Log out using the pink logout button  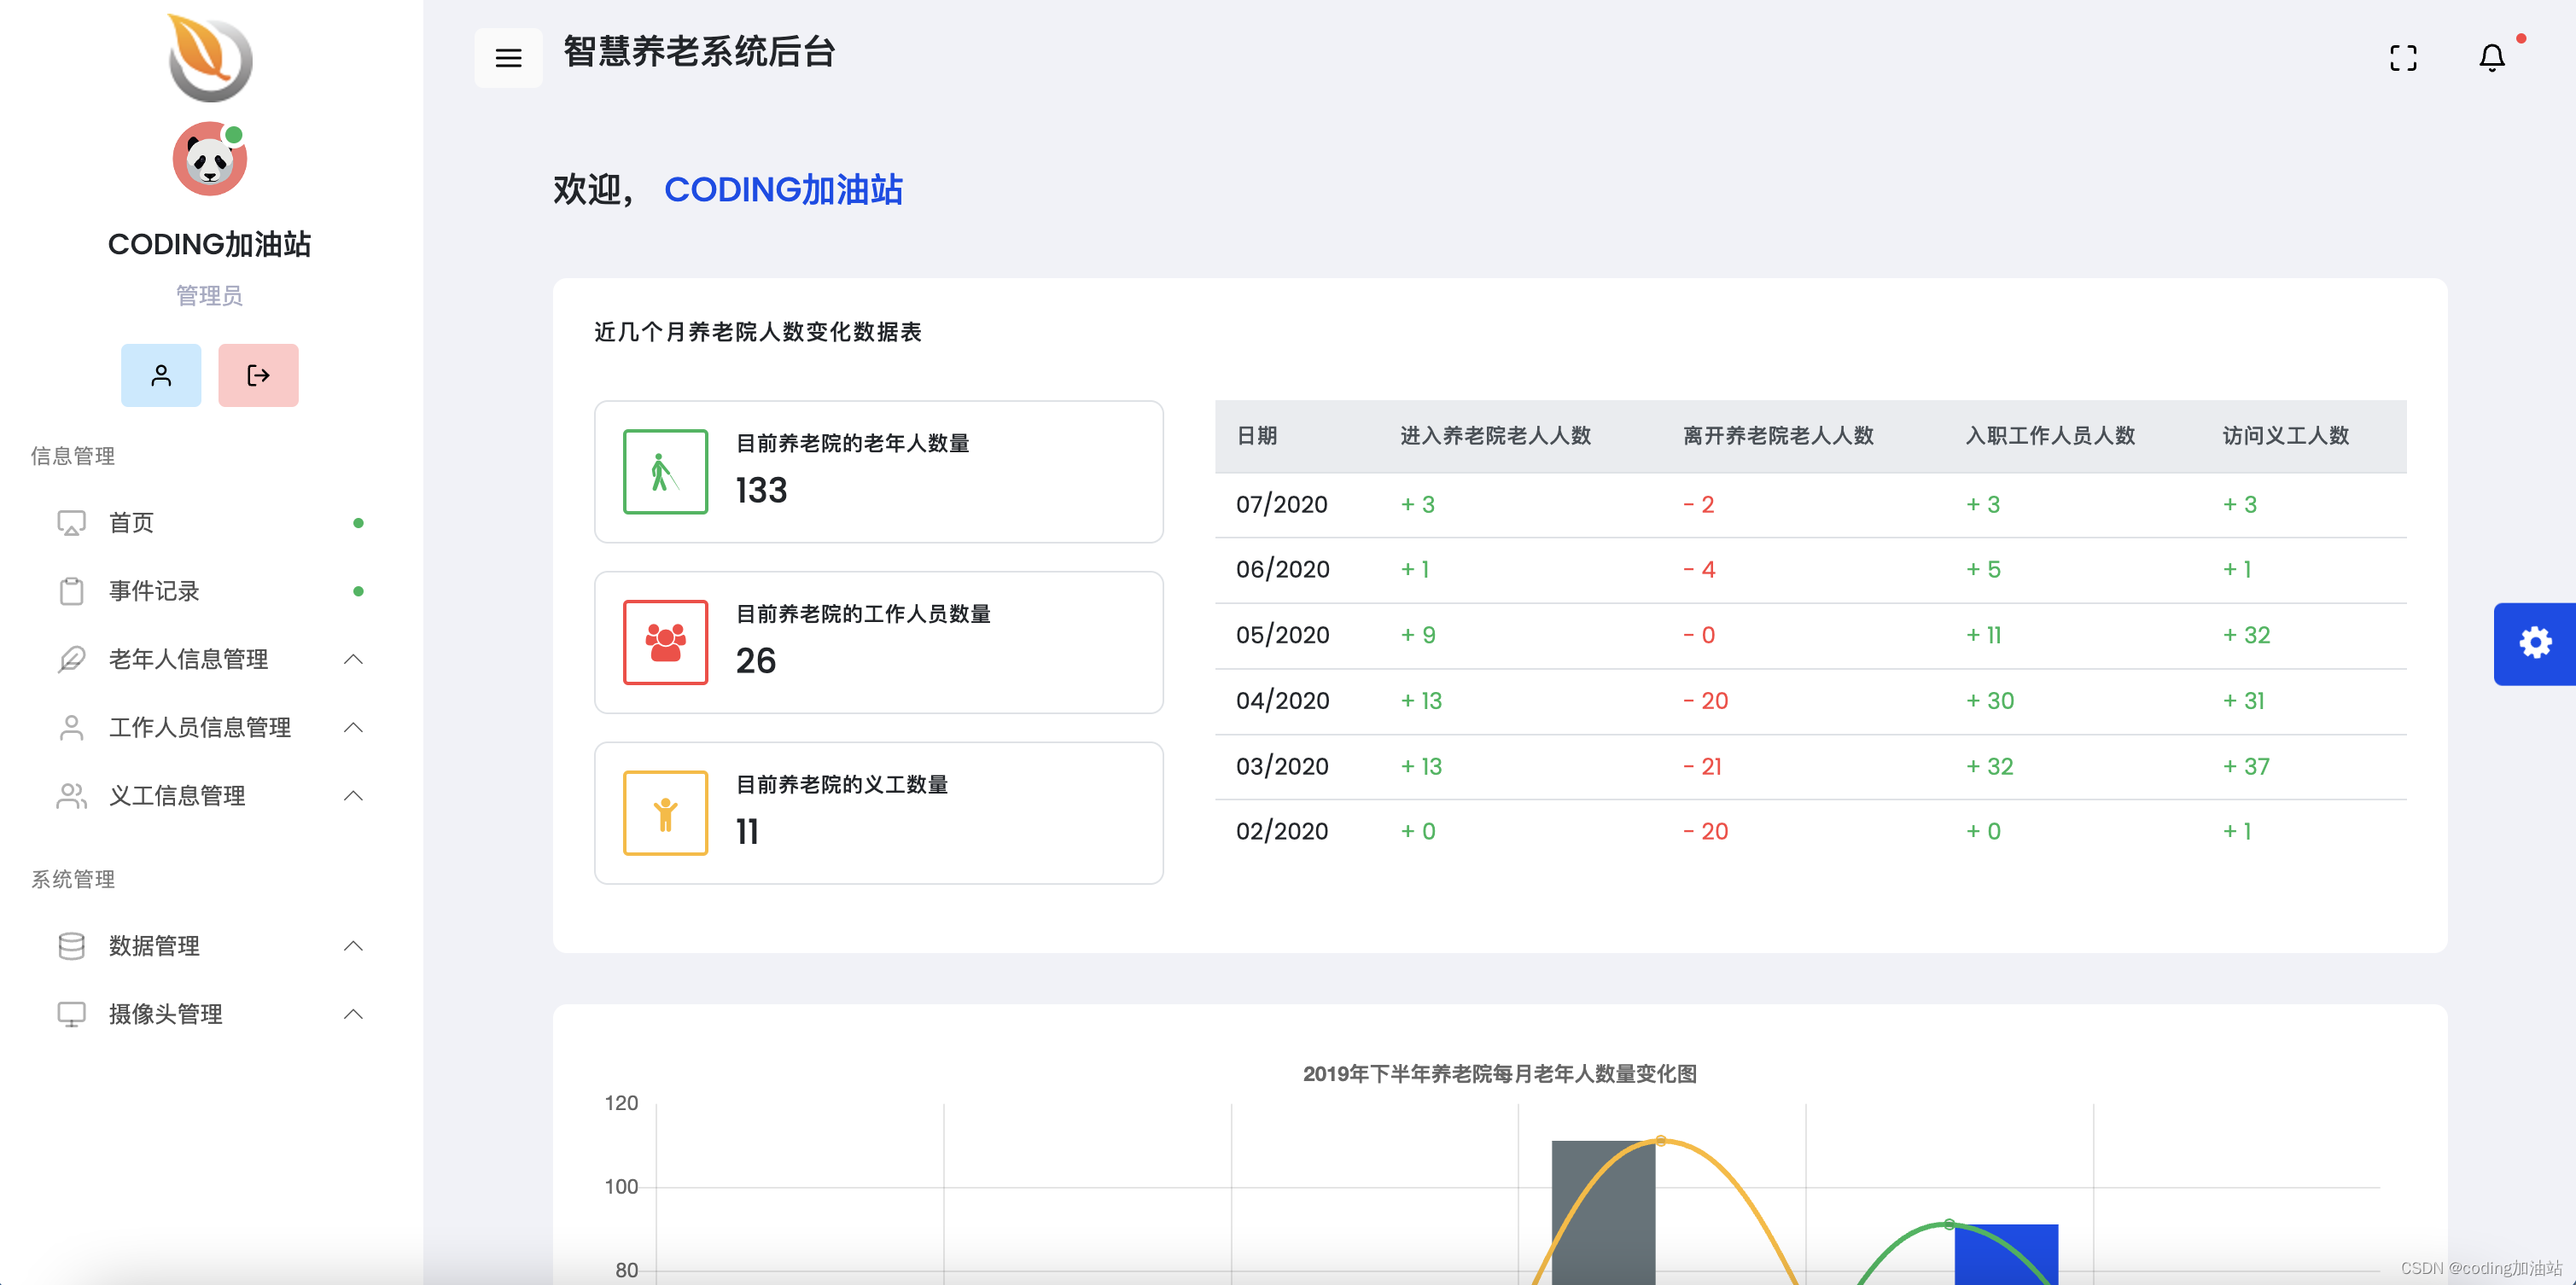(x=258, y=375)
